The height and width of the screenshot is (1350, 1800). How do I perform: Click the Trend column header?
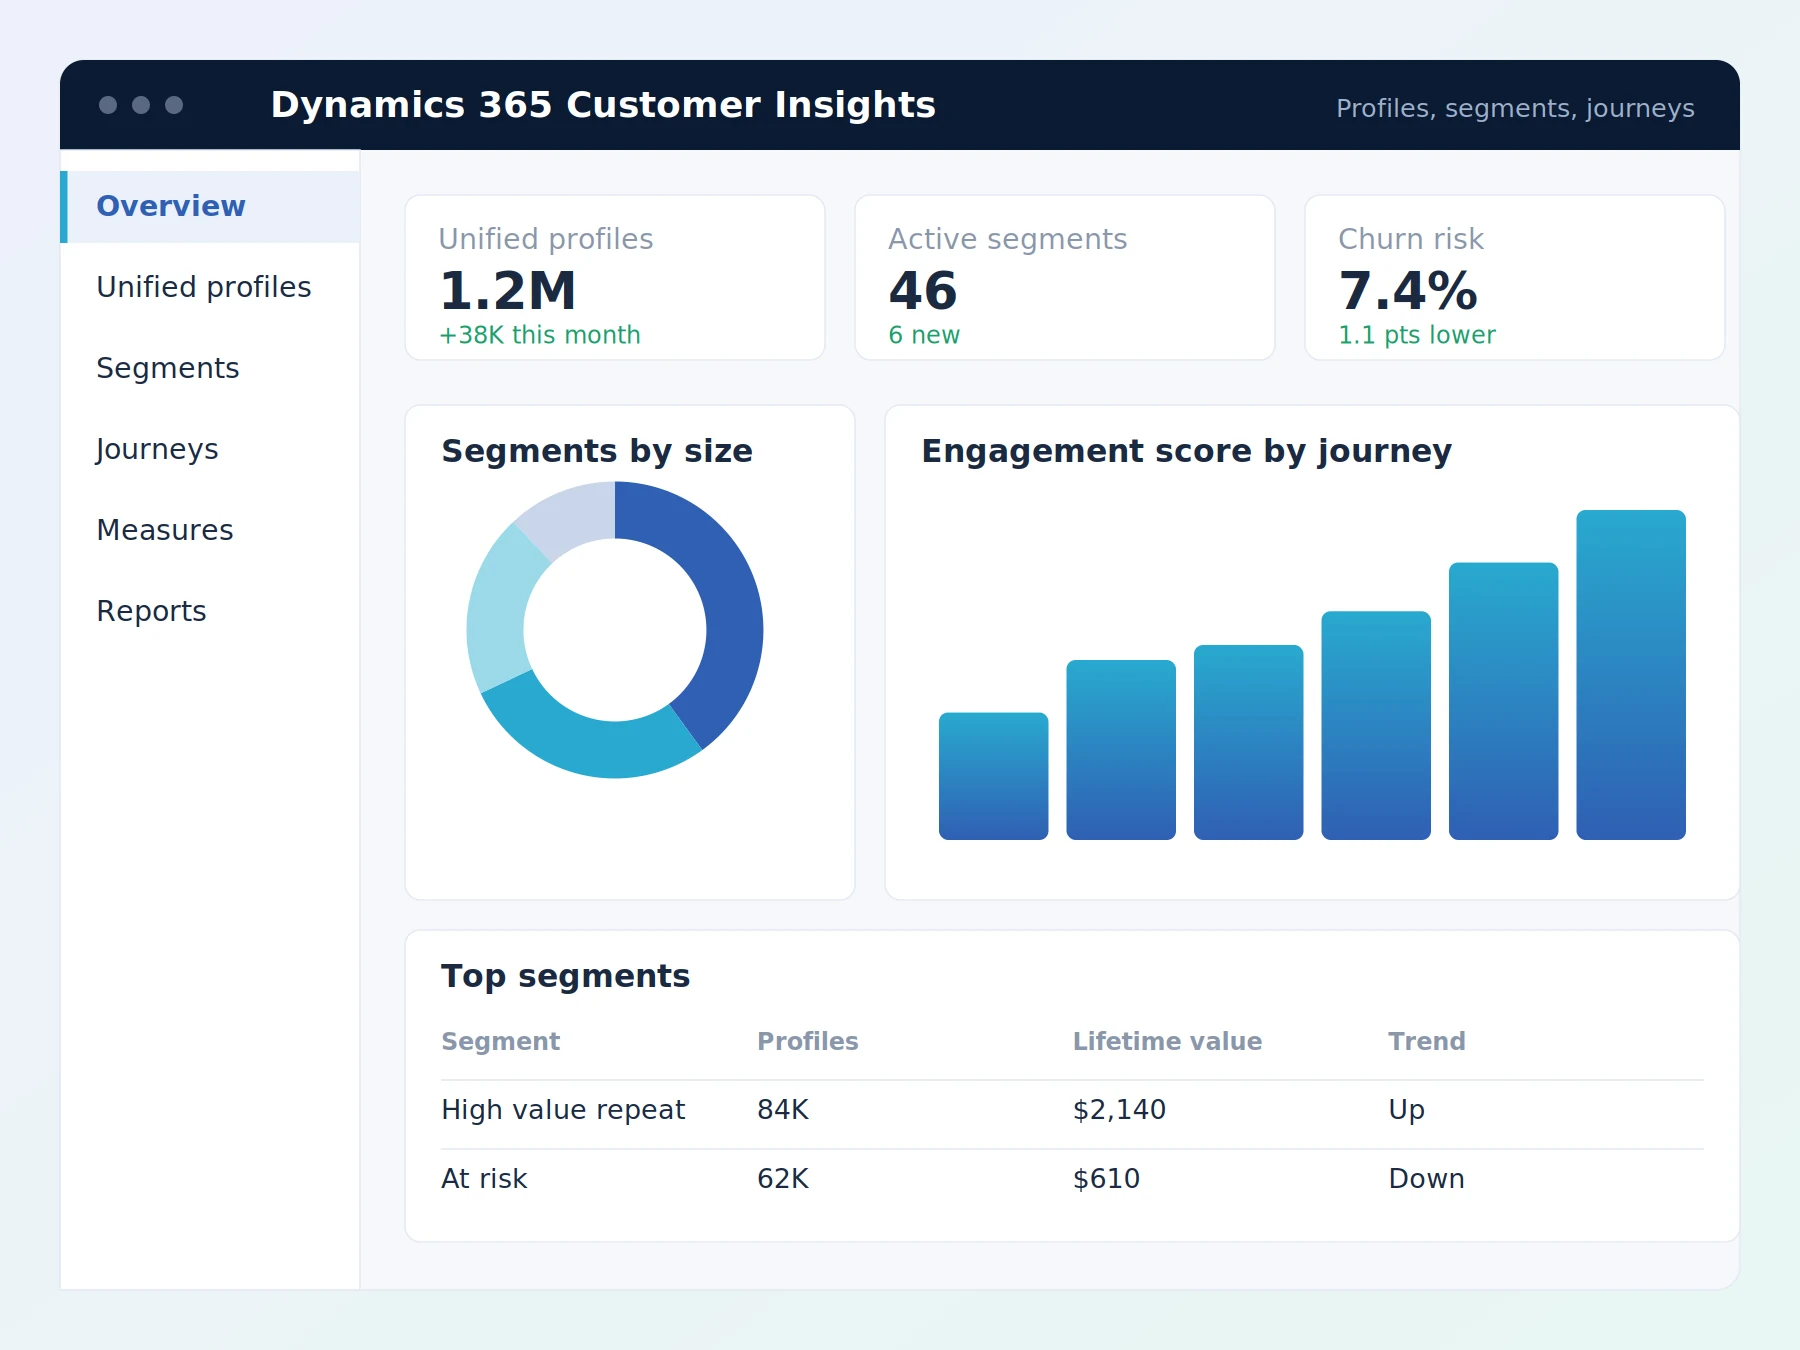1427,1042
